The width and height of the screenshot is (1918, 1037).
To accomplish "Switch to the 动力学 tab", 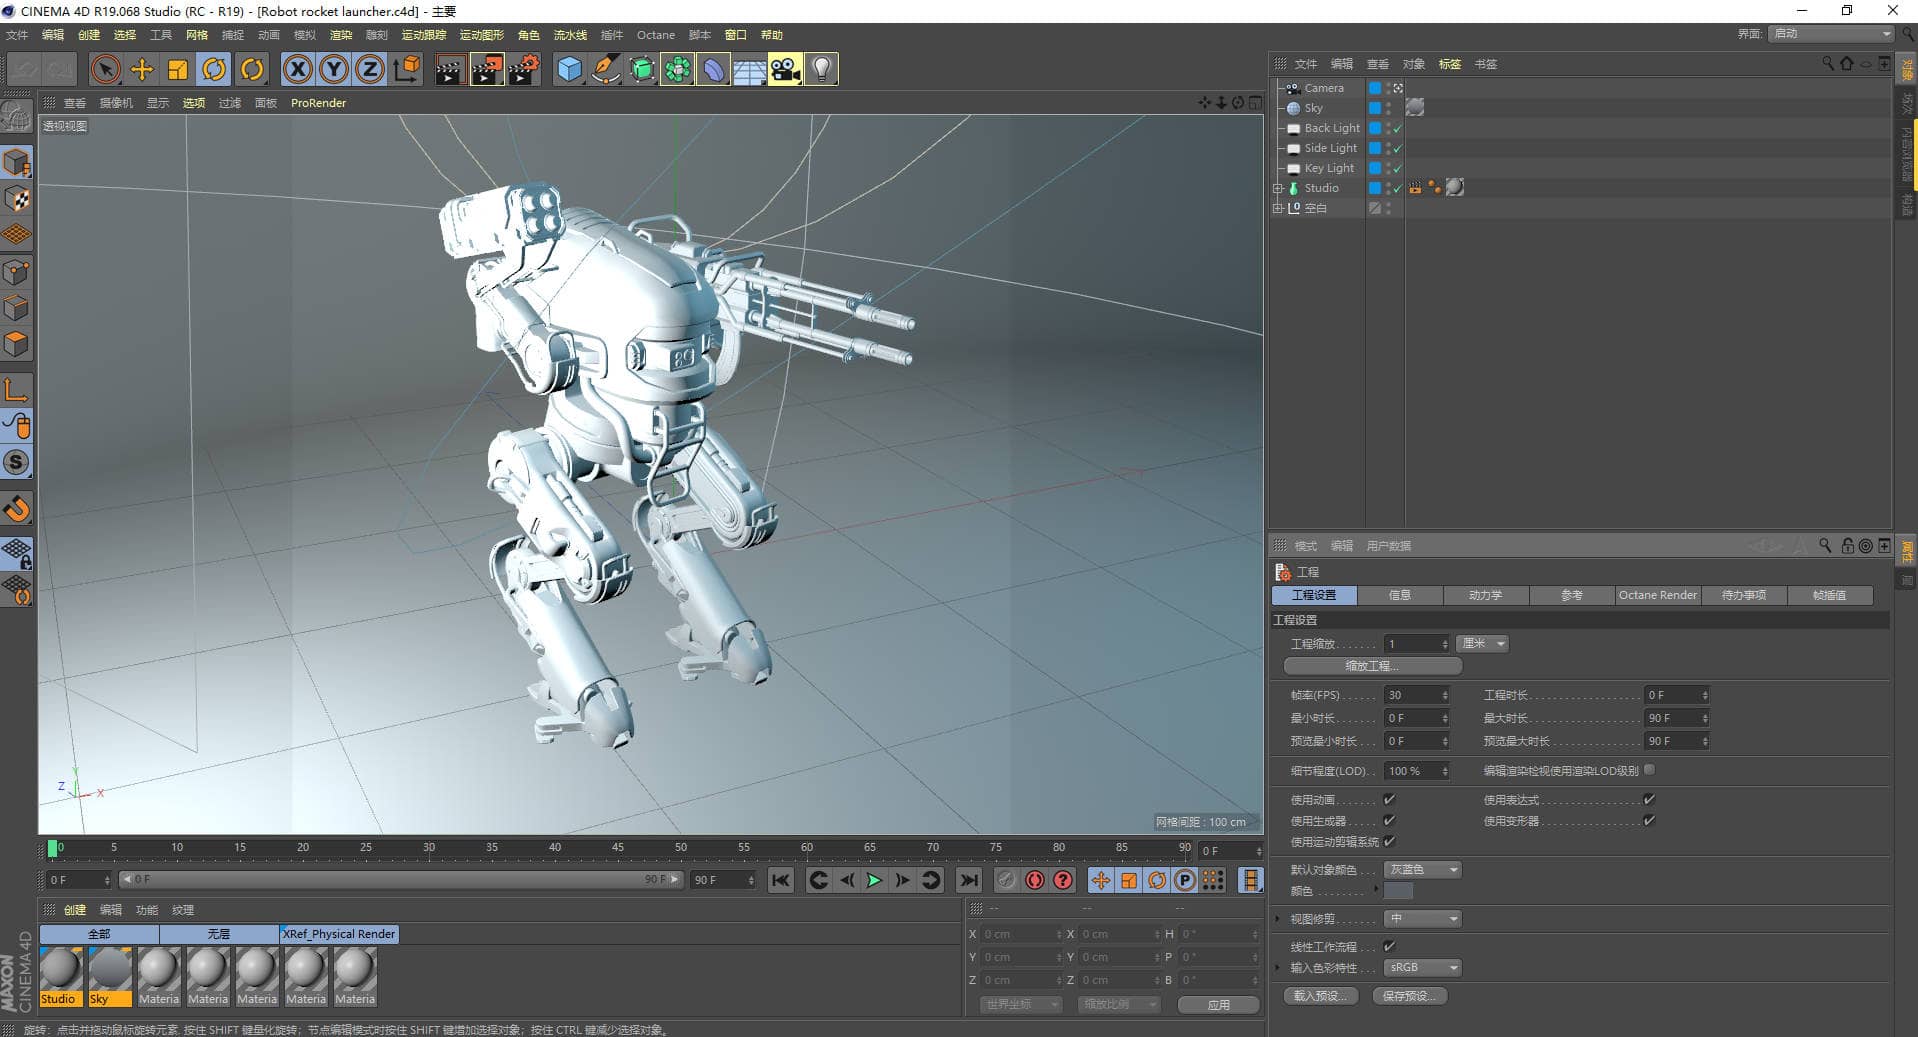I will coord(1486,595).
